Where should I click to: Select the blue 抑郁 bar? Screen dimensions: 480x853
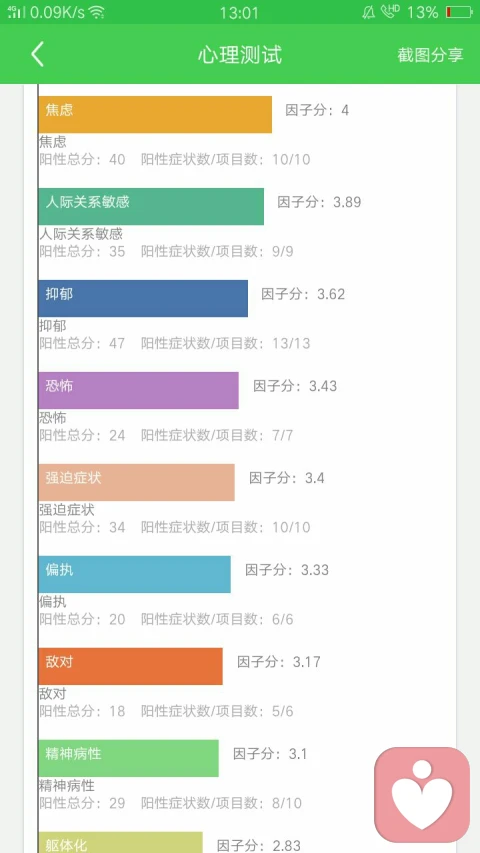(143, 298)
